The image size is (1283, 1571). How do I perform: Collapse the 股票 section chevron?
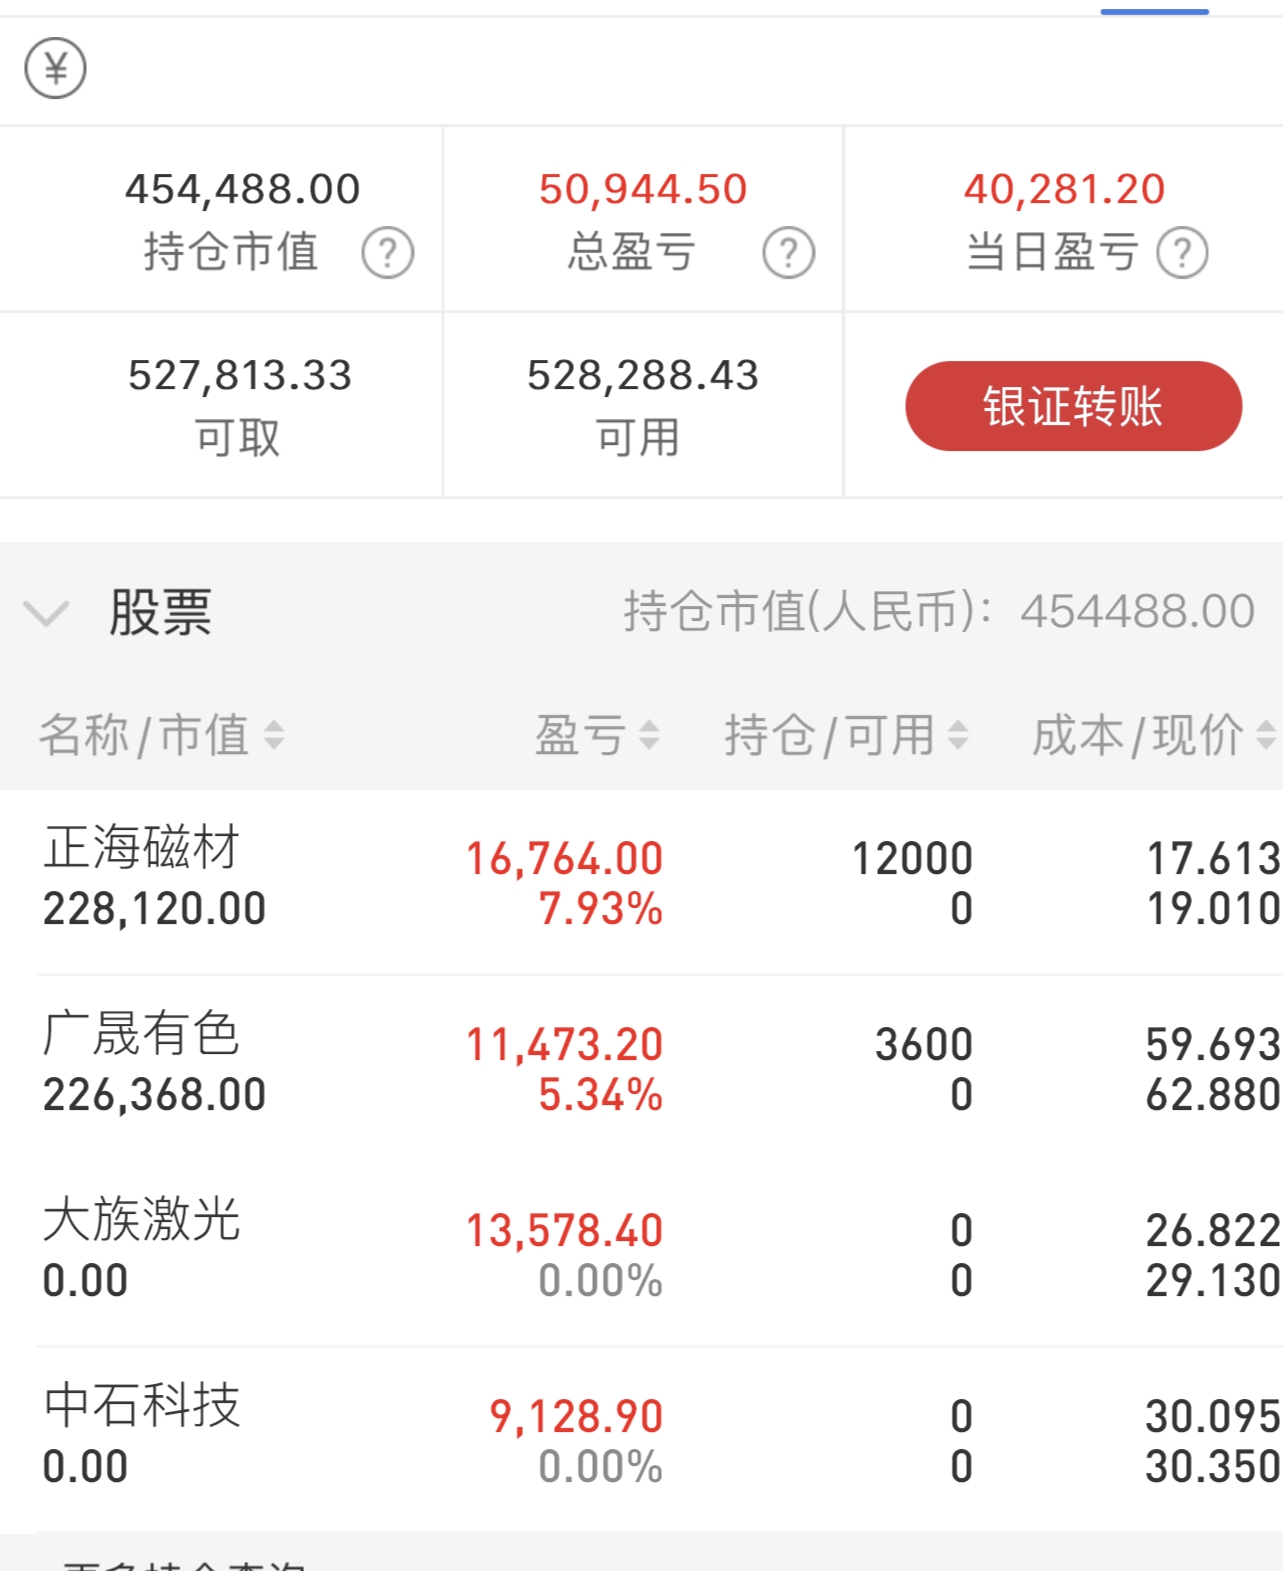tap(46, 612)
